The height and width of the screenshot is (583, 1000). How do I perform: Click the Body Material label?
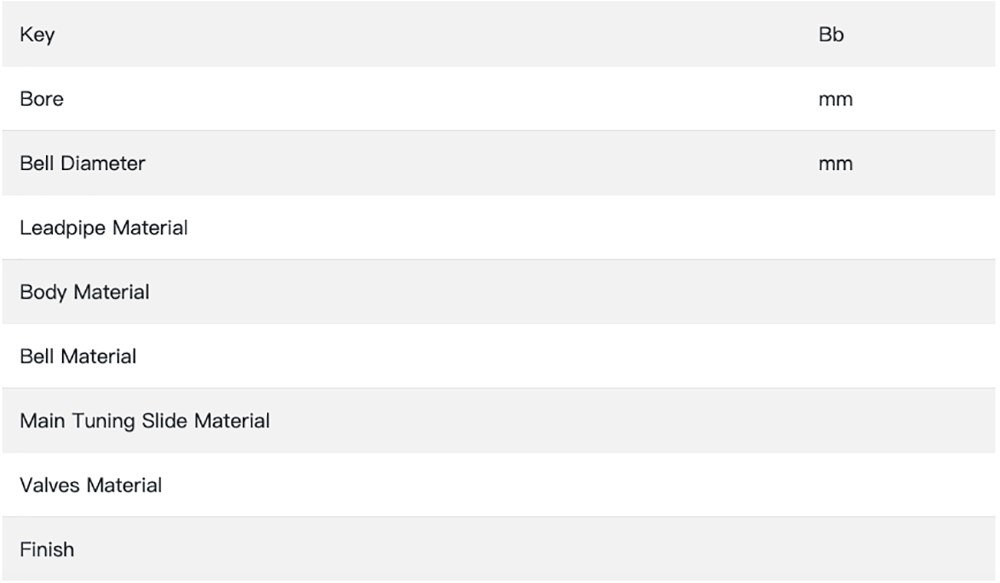(x=84, y=292)
